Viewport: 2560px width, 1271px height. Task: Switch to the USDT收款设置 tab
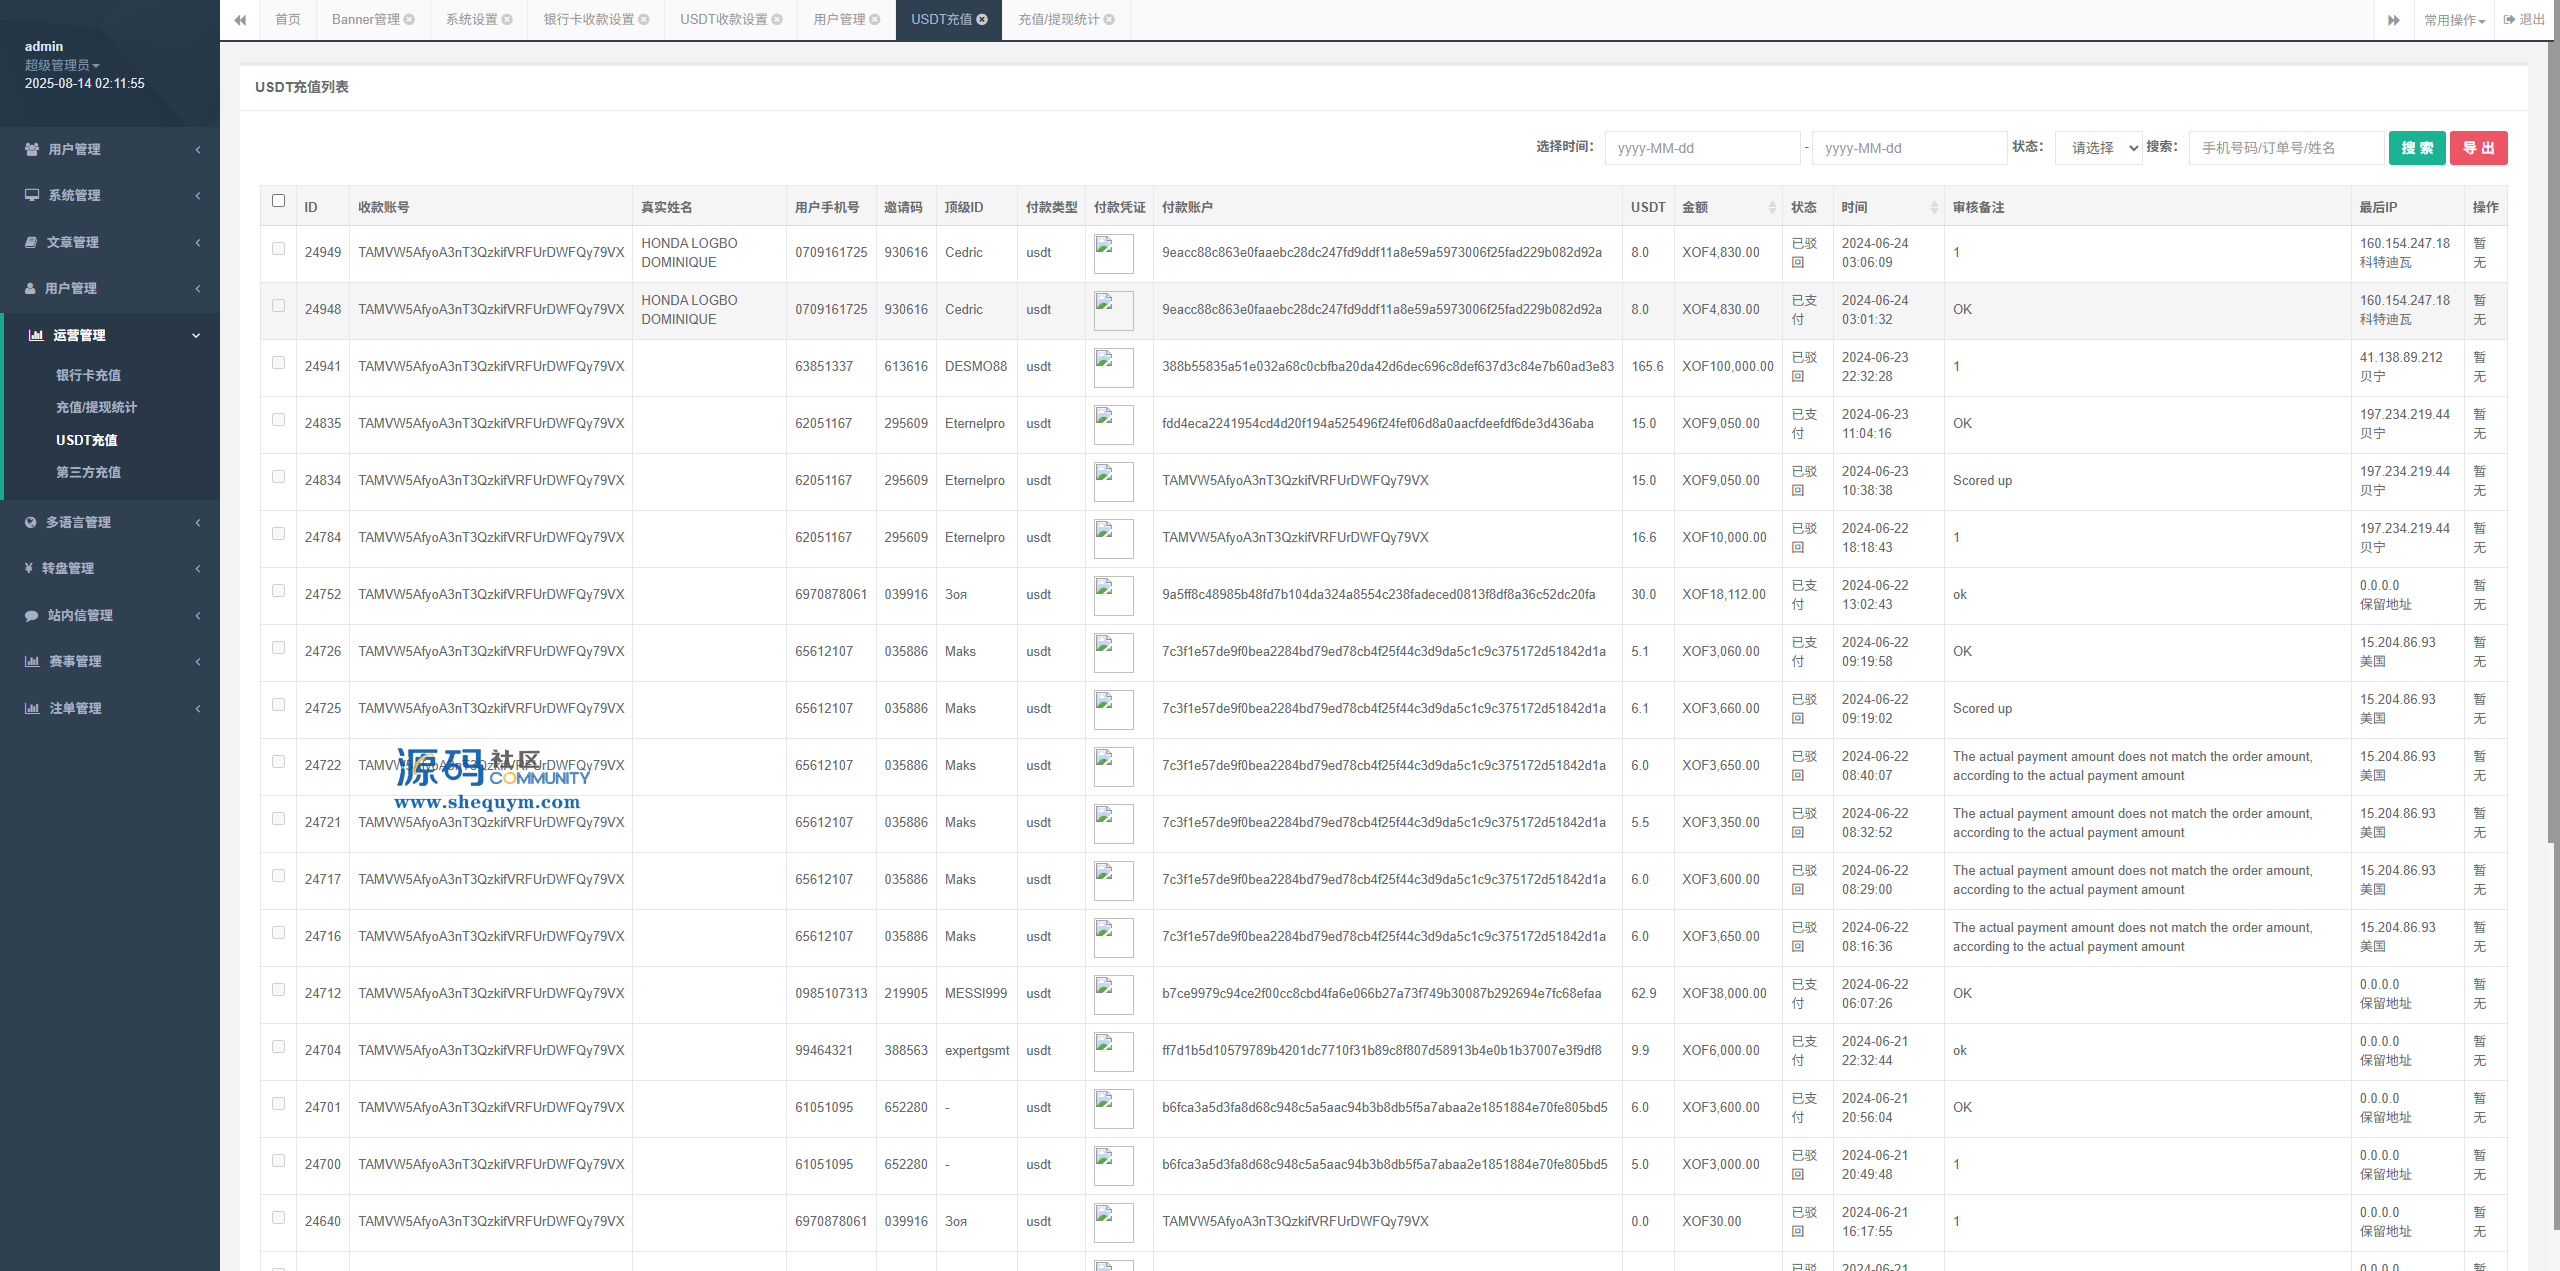[x=723, y=20]
